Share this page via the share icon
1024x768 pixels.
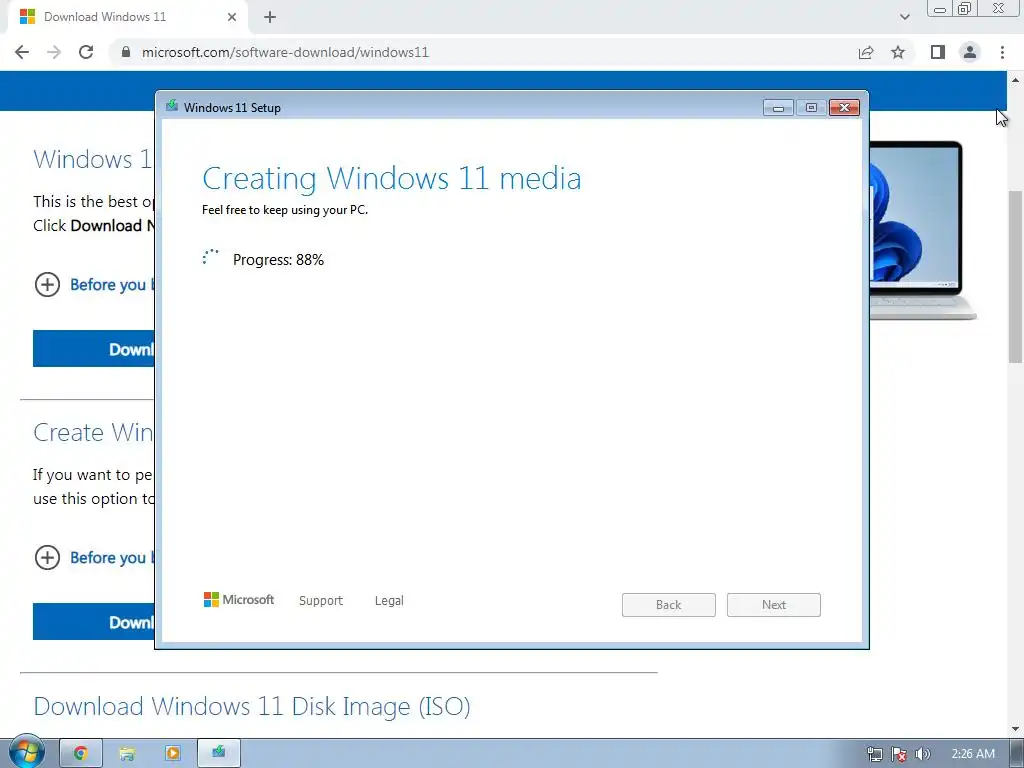tap(866, 52)
